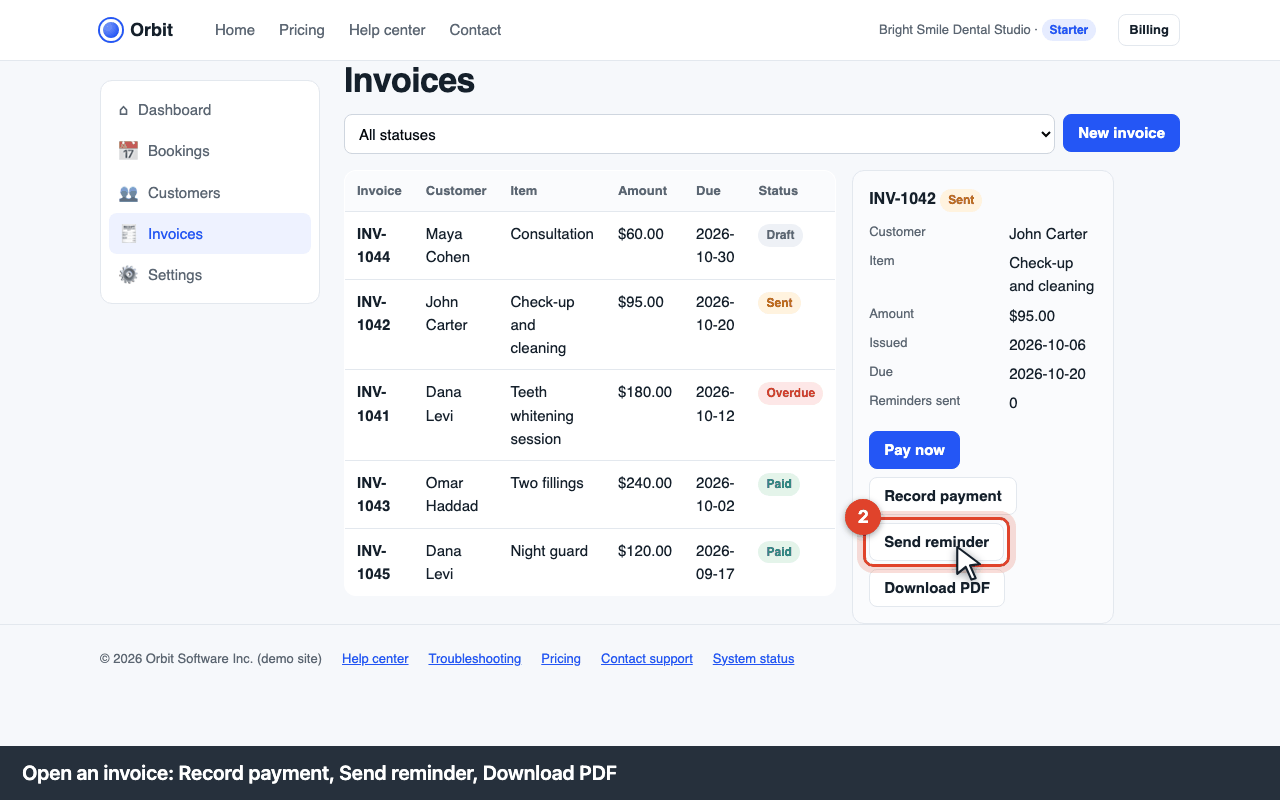Click the Starter plan badge
1280x800 pixels.
[1069, 30]
